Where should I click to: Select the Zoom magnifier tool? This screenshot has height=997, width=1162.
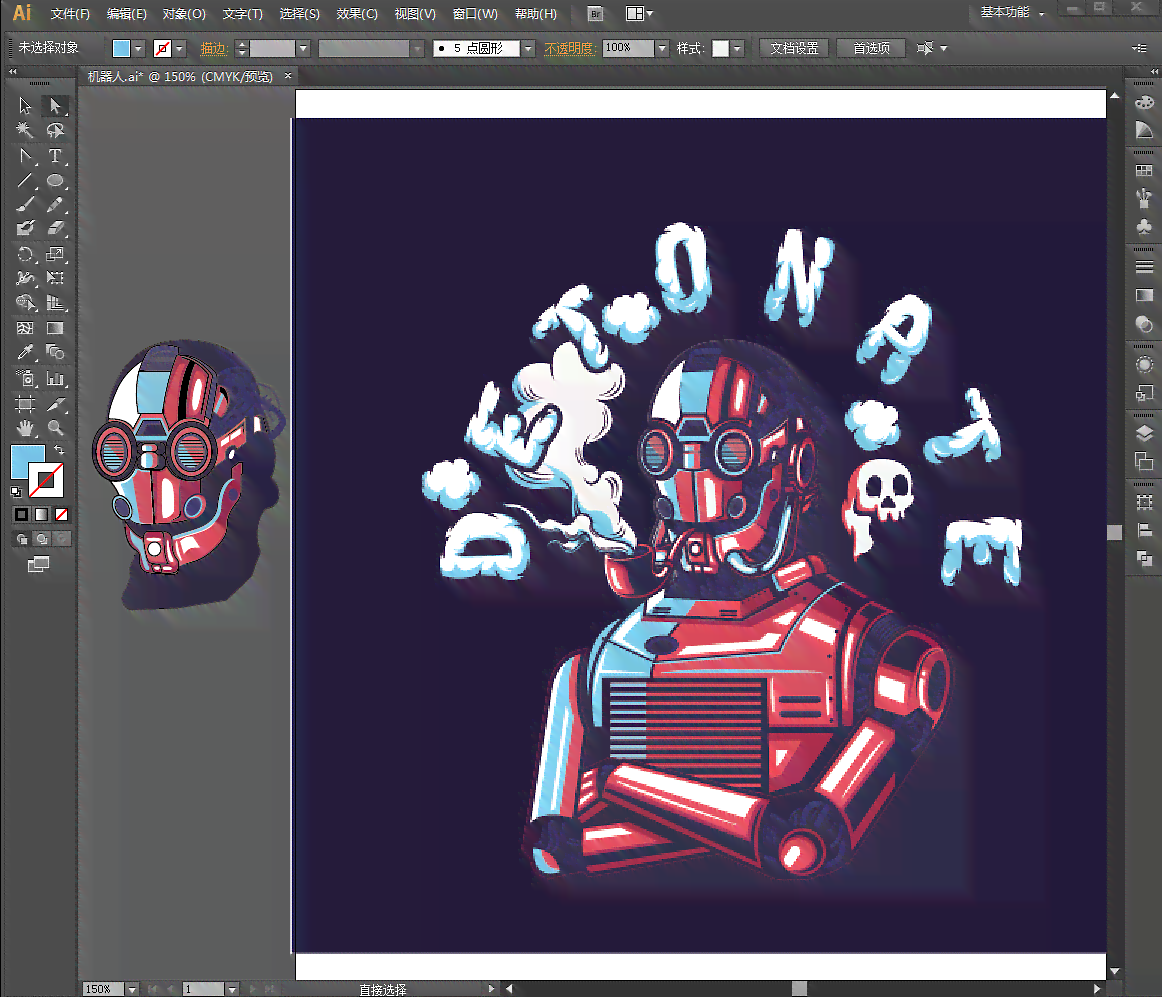55,428
